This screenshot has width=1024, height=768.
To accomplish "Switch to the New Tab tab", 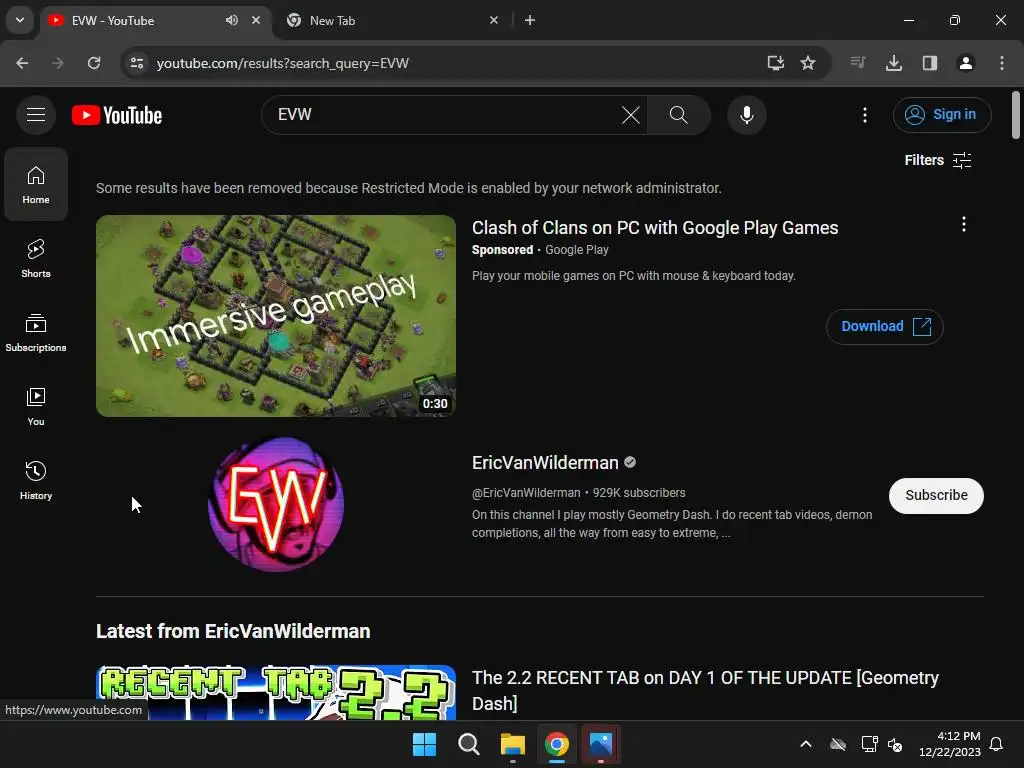I will click(392, 20).
